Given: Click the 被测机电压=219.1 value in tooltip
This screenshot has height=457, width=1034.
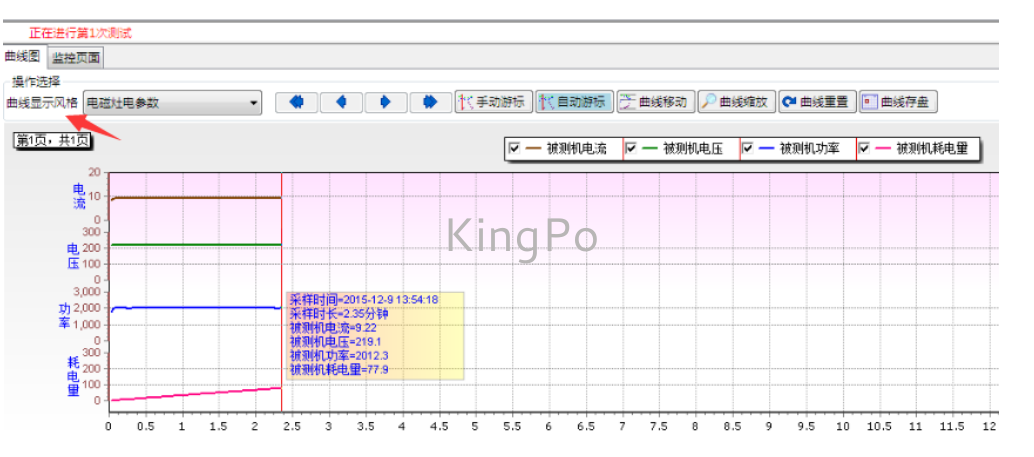Looking at the screenshot, I should tap(335, 342).
